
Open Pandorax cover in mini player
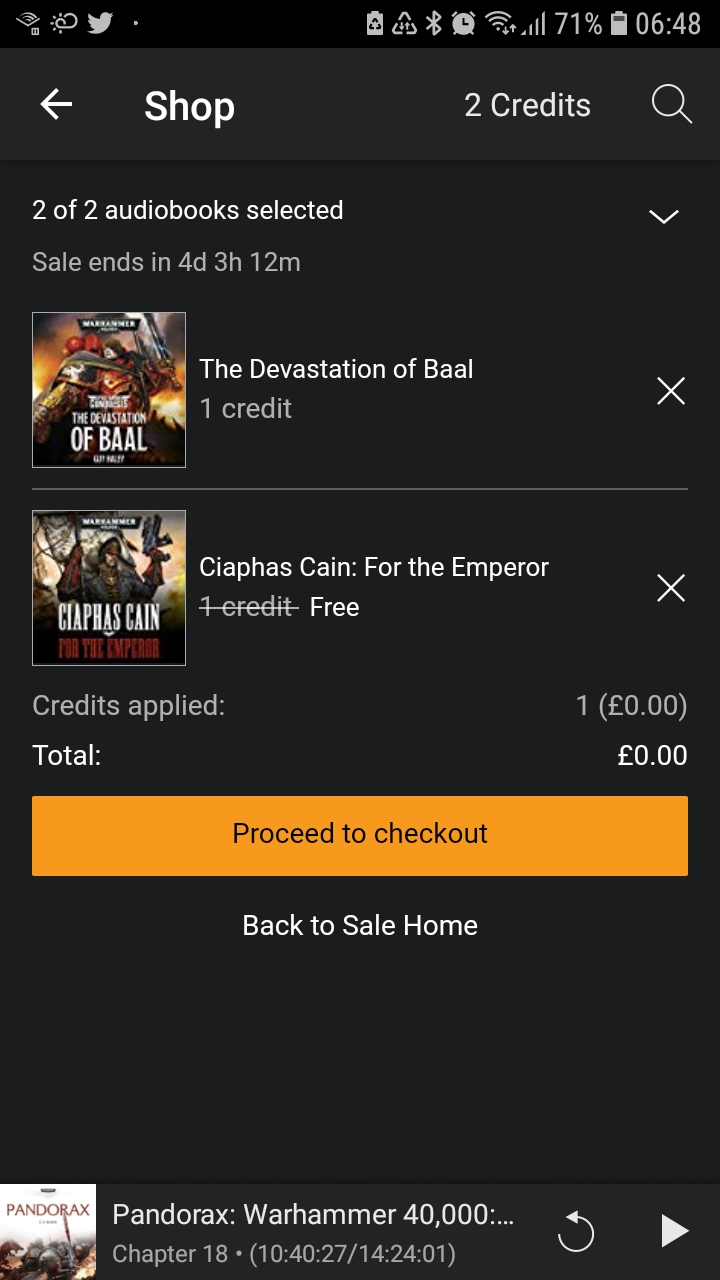(x=48, y=1232)
